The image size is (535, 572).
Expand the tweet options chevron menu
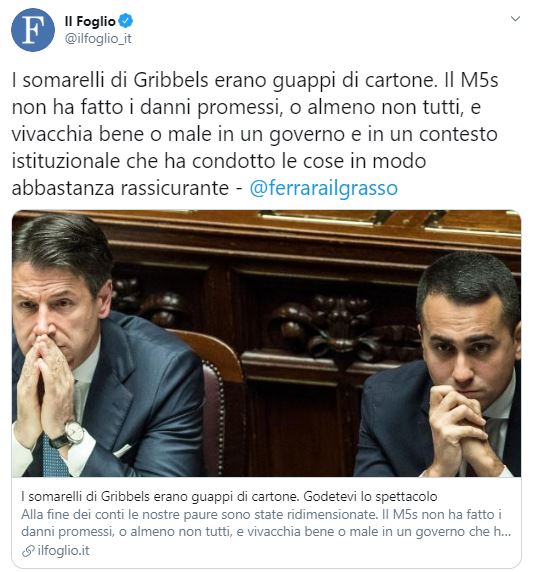[515, 19]
